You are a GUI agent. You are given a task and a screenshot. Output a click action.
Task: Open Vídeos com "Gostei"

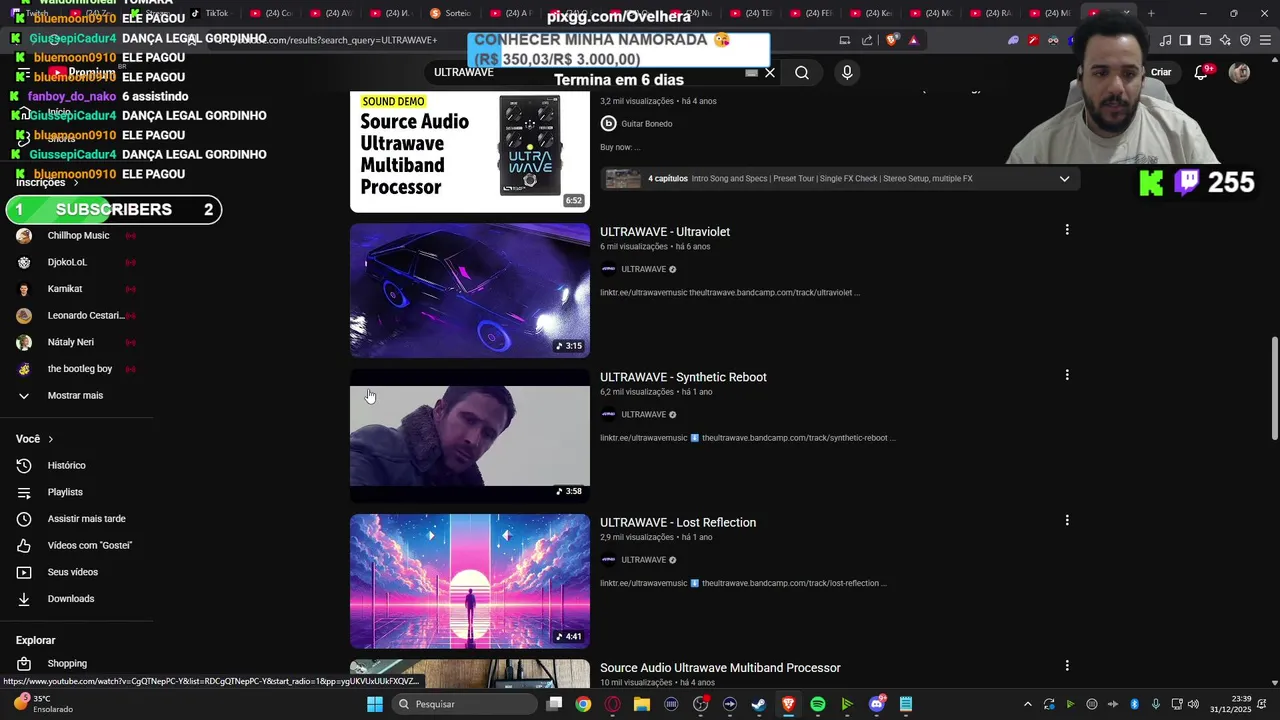89,545
